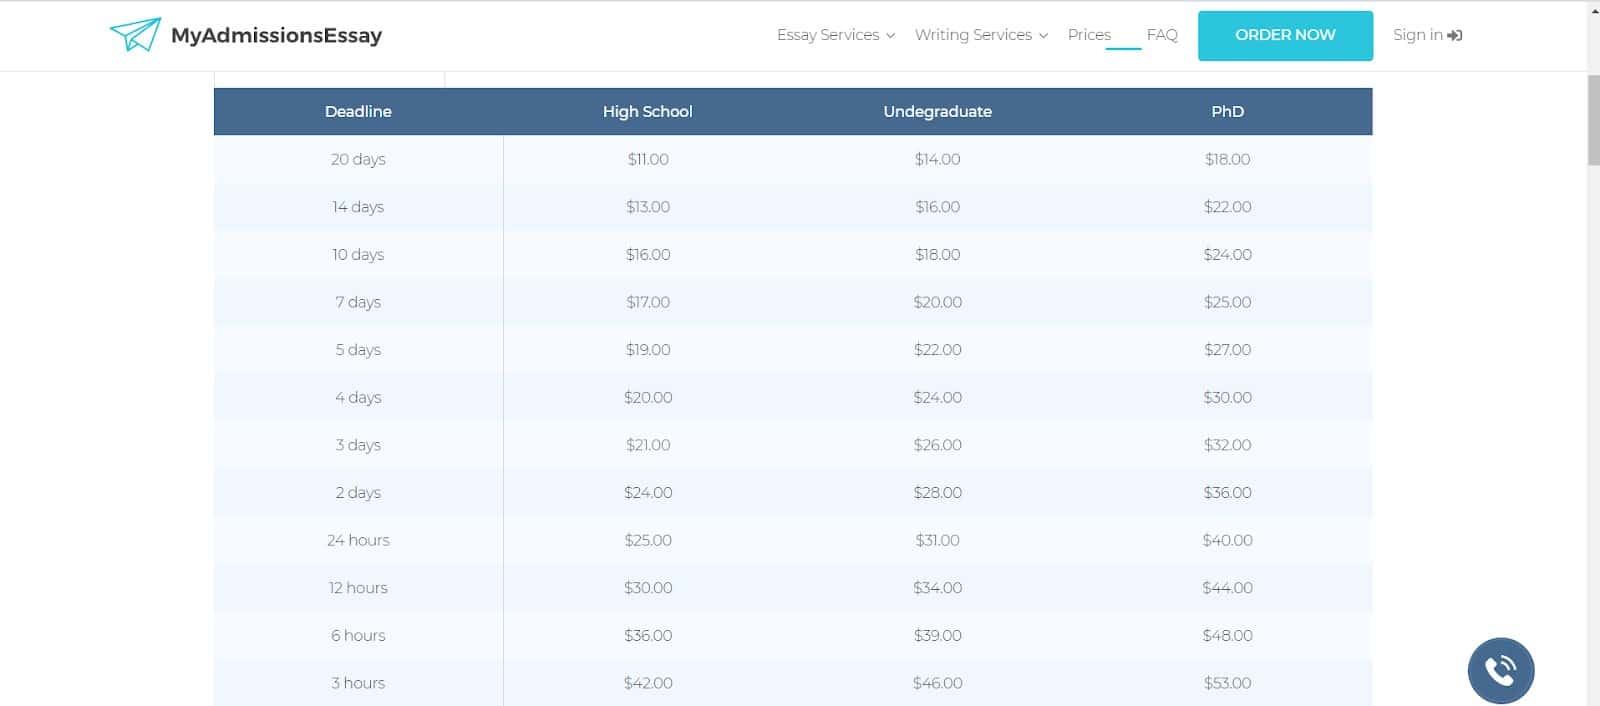The width and height of the screenshot is (1600, 706).
Task: Select the 14 days deadline row label
Action: point(358,207)
